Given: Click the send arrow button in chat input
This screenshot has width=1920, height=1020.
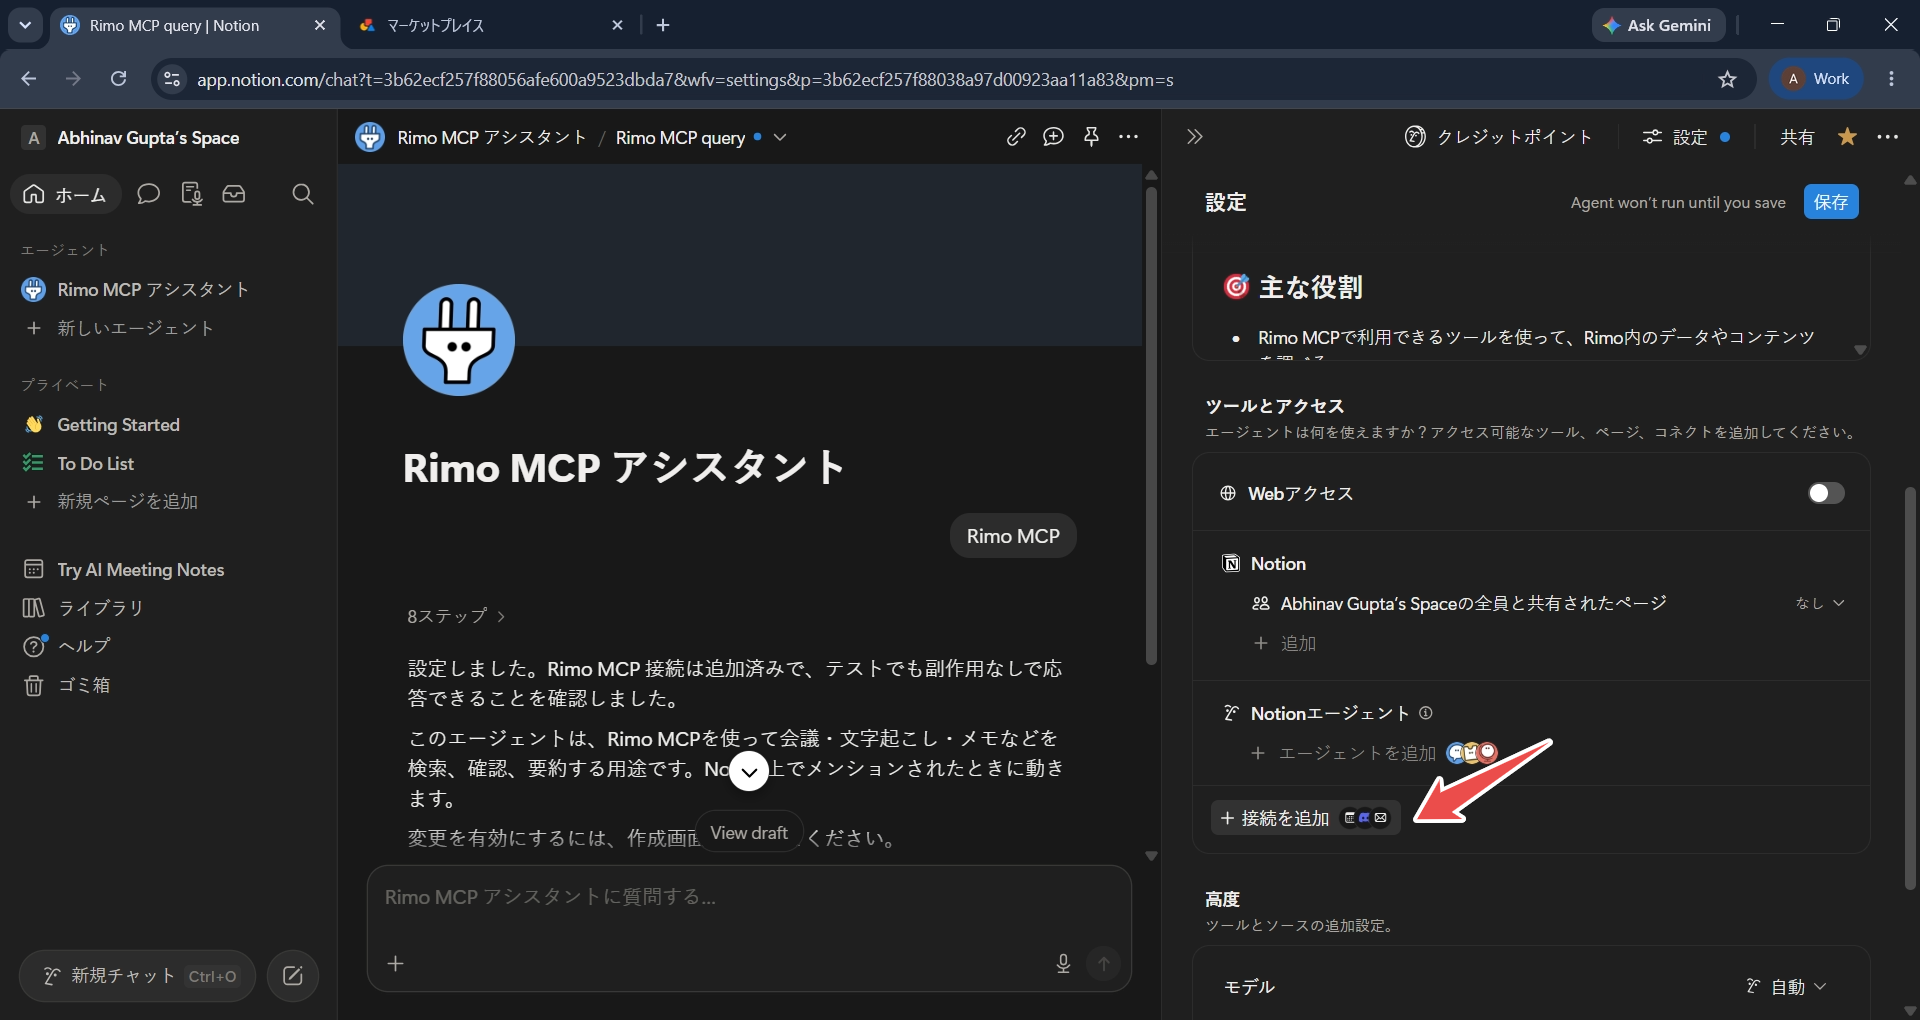Looking at the screenshot, I should click(x=1104, y=963).
